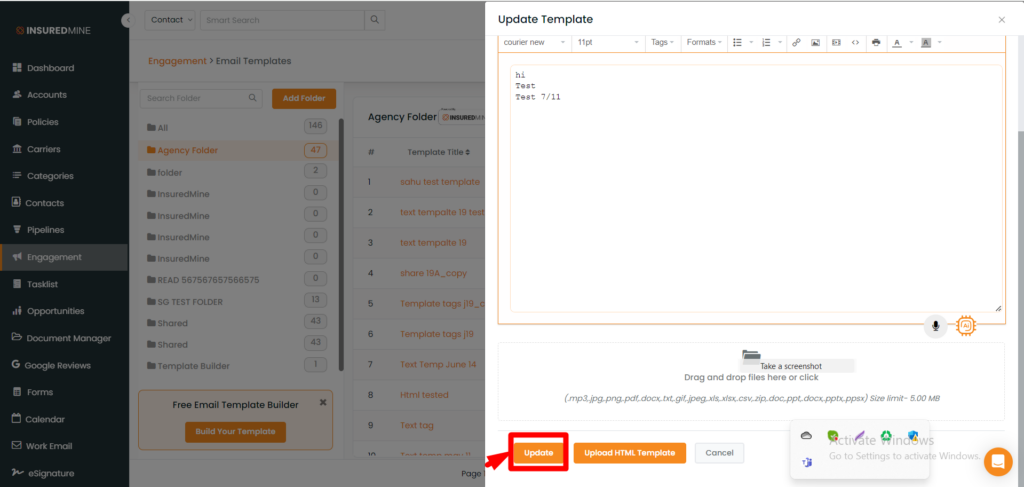Click the magnifier icon in Search Folder box
Image resolution: width=1024 pixels, height=487 pixels.
click(253, 98)
